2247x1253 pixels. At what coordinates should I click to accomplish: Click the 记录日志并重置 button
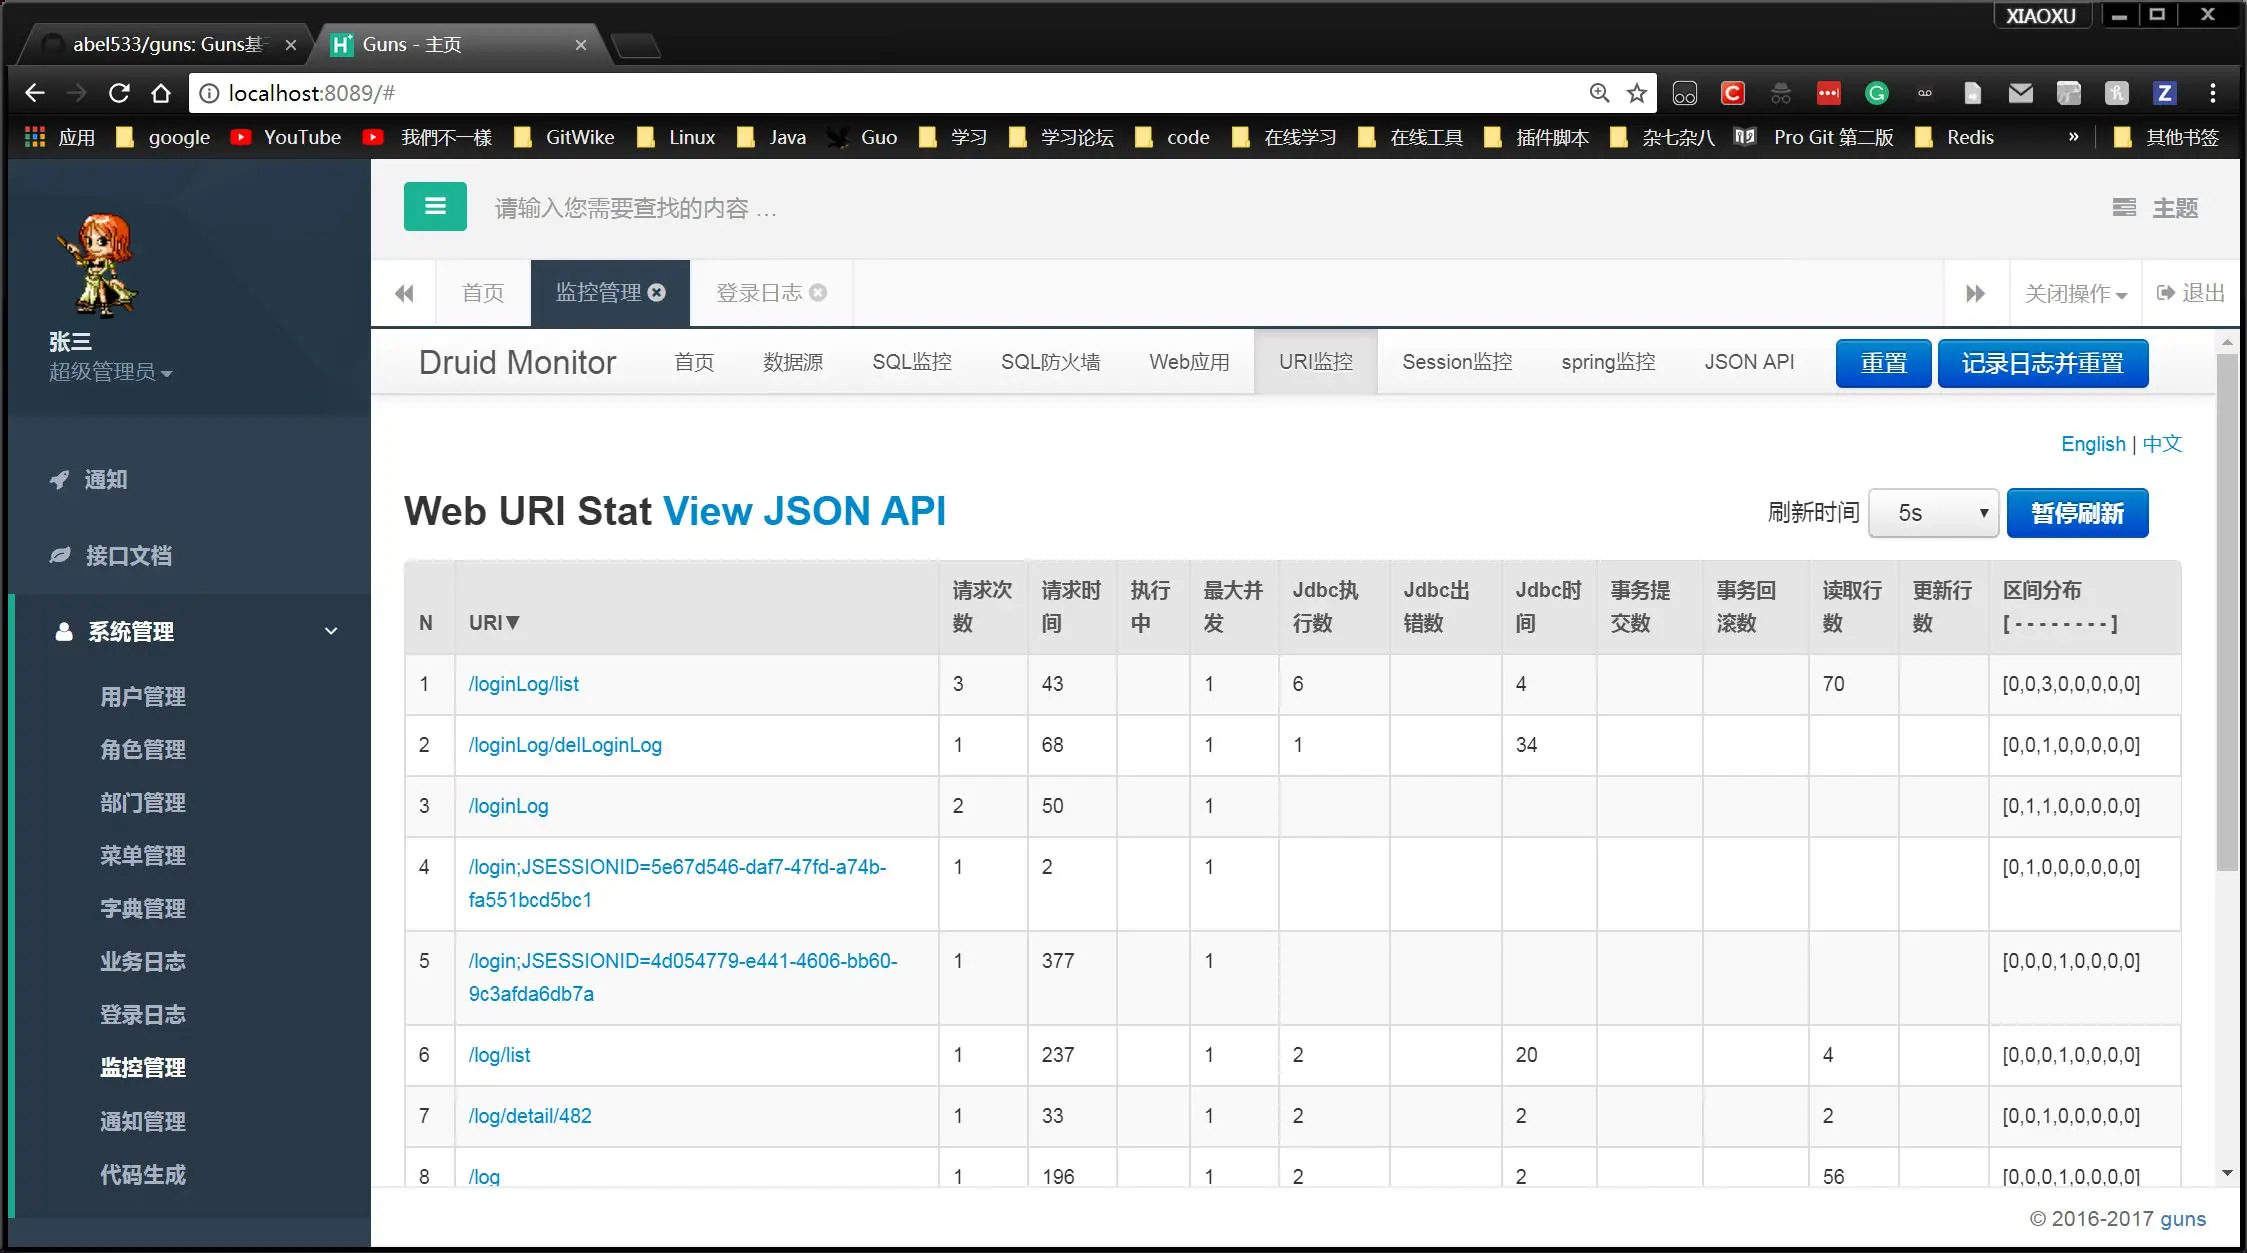click(x=2042, y=363)
